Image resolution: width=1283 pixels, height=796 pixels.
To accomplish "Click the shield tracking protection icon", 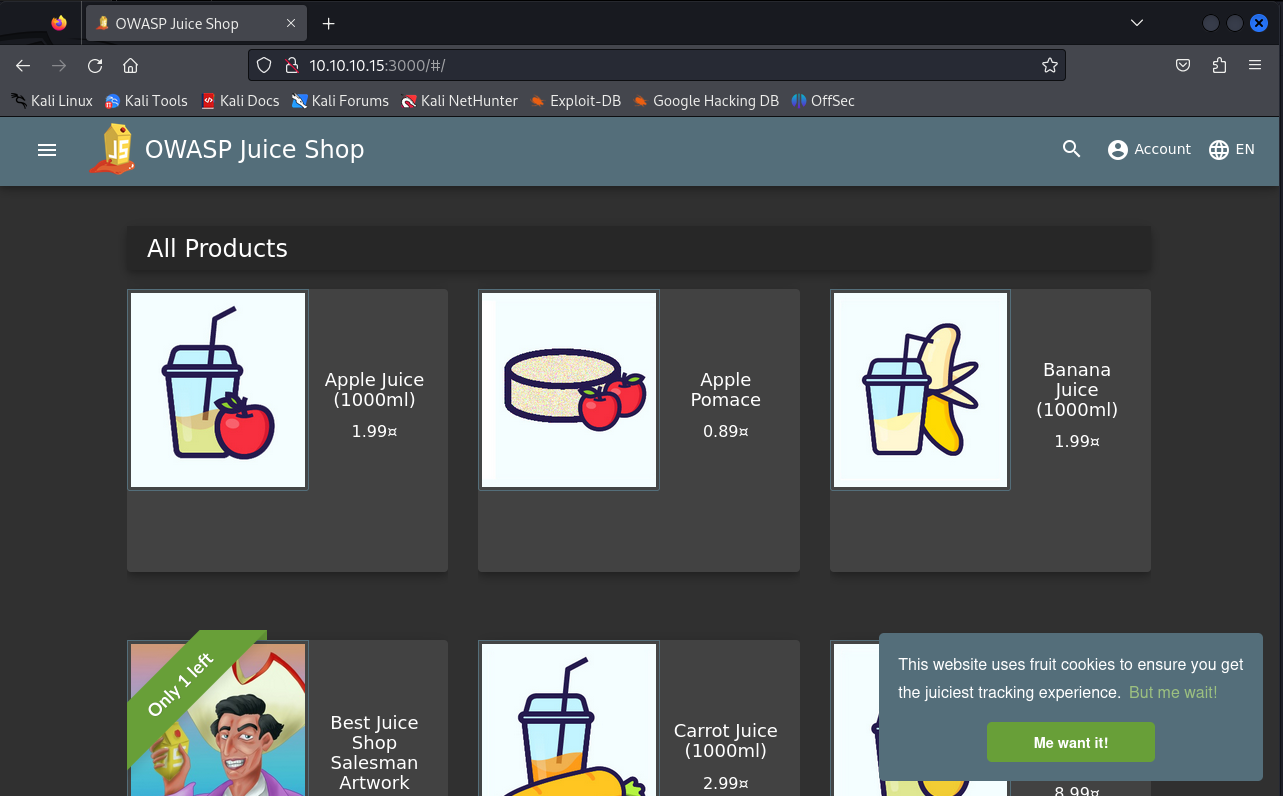I will coord(264,65).
